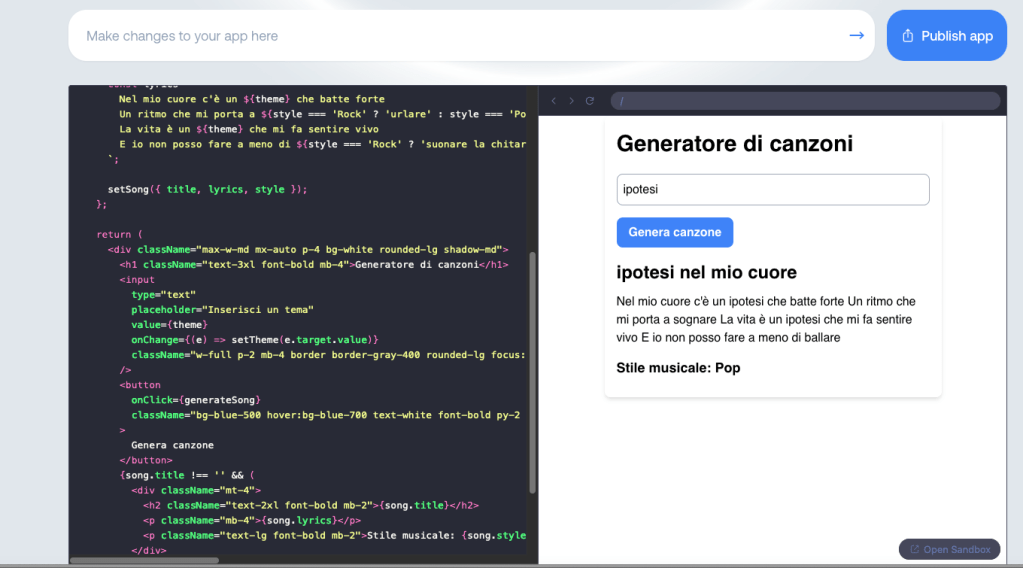
Task: Click the "Generatore di canzoni" heading
Action: [734, 144]
